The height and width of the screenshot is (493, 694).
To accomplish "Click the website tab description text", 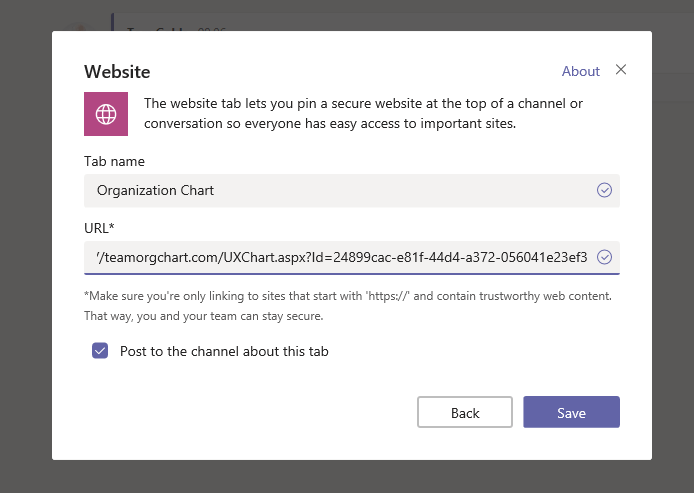I will [x=364, y=113].
